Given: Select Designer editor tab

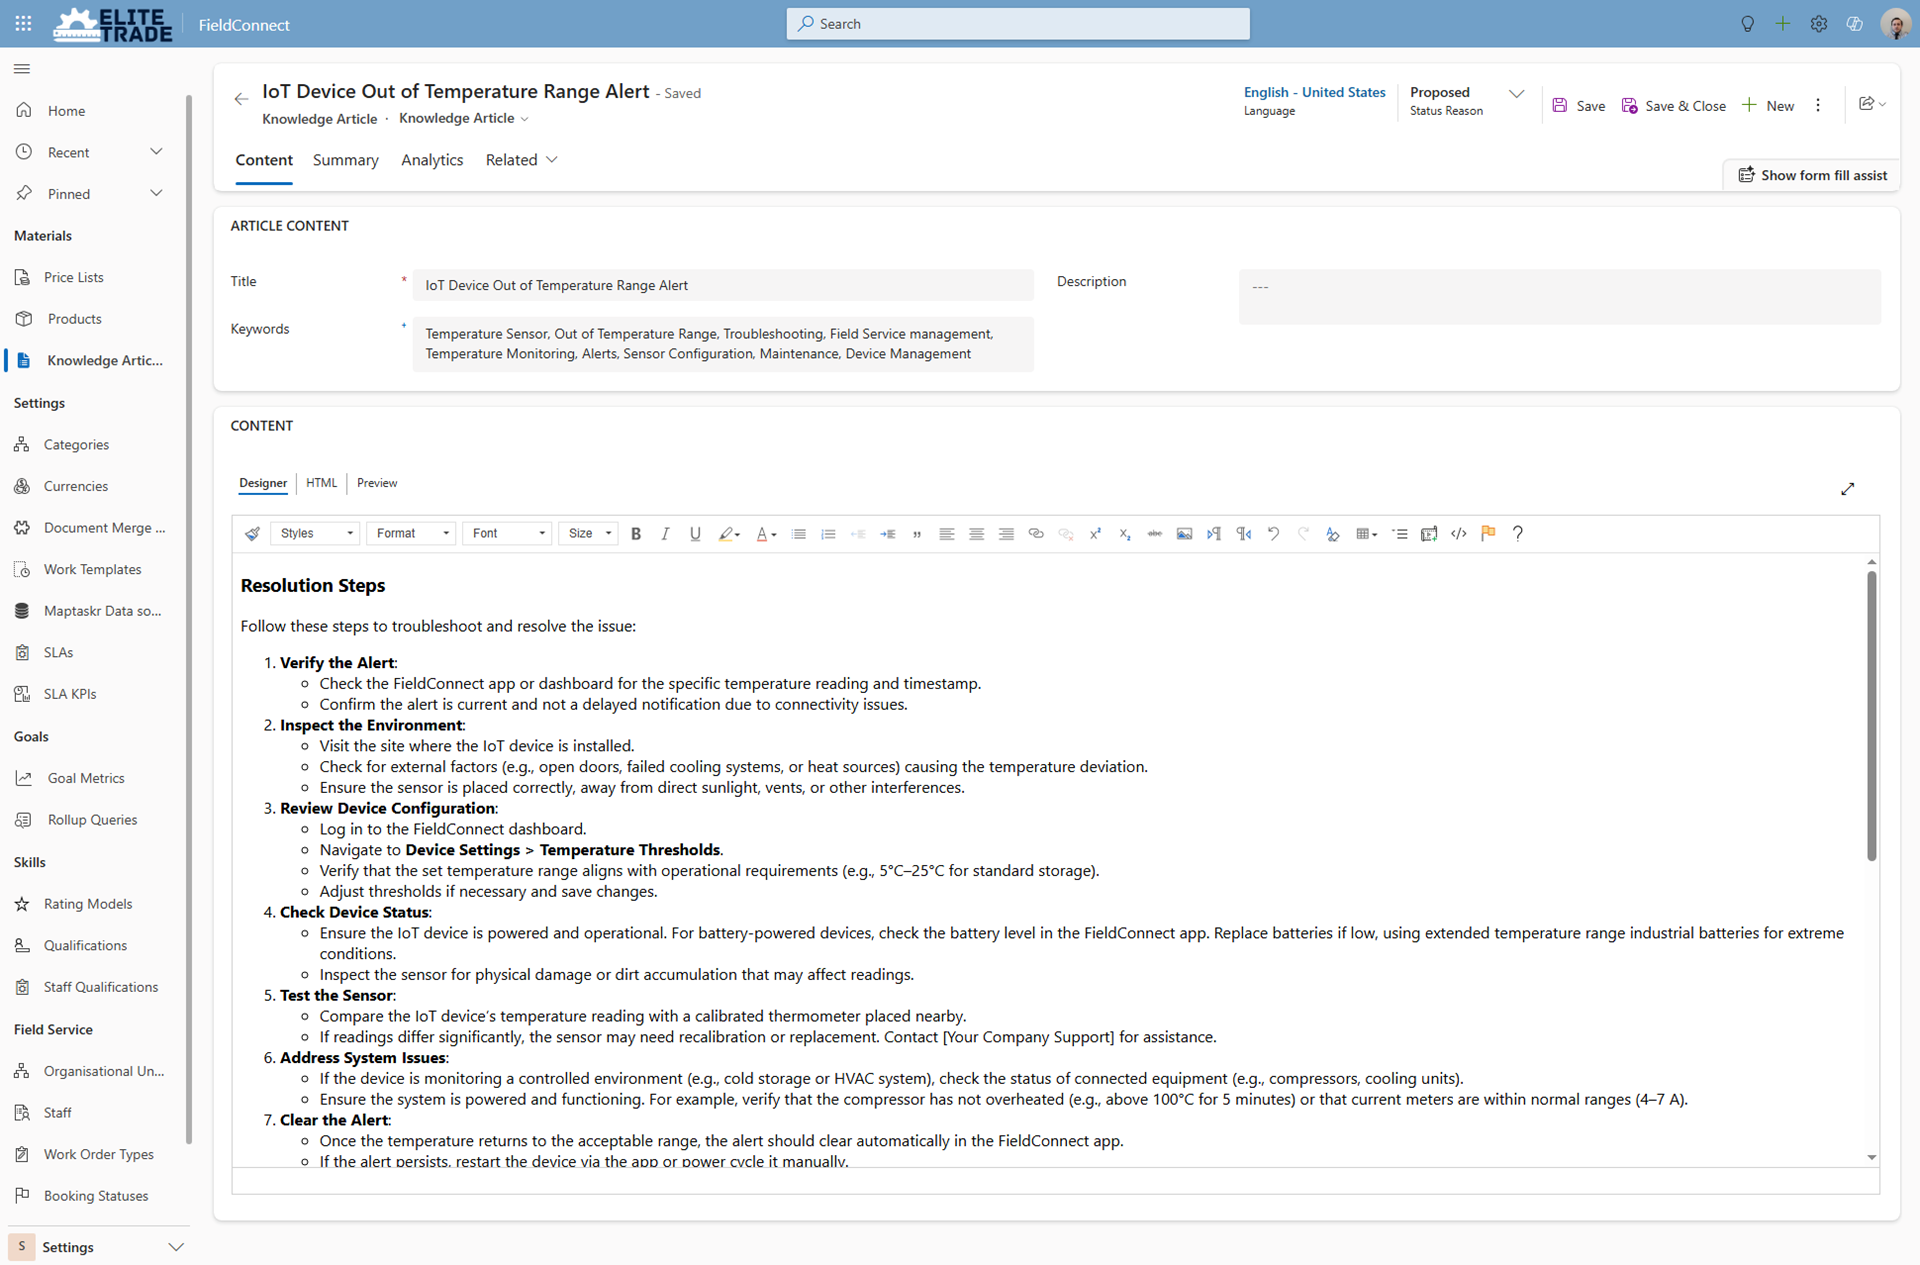Looking at the screenshot, I should click(x=263, y=483).
